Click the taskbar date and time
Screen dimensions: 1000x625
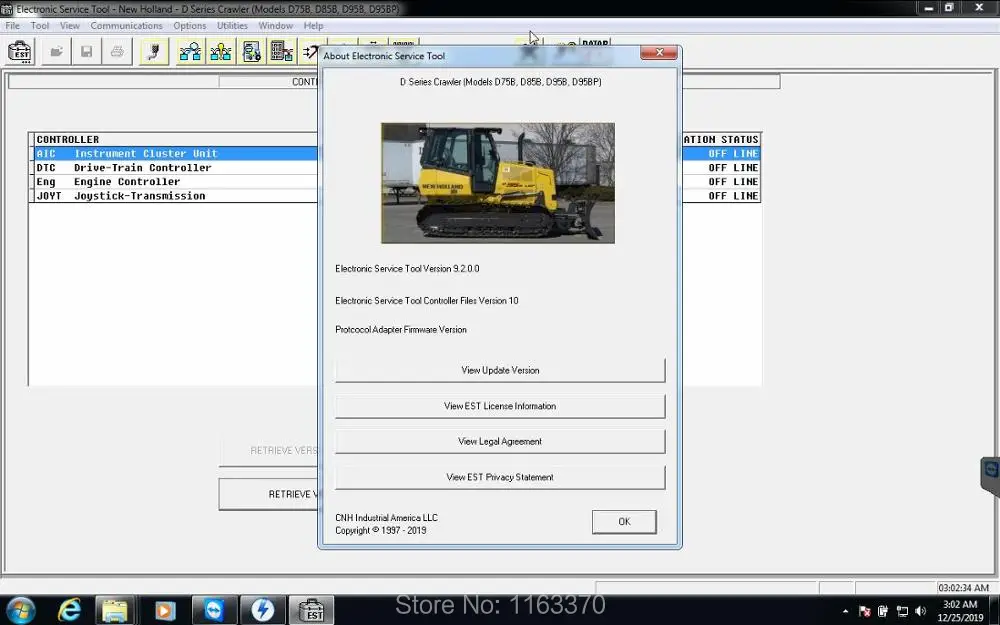coord(960,610)
